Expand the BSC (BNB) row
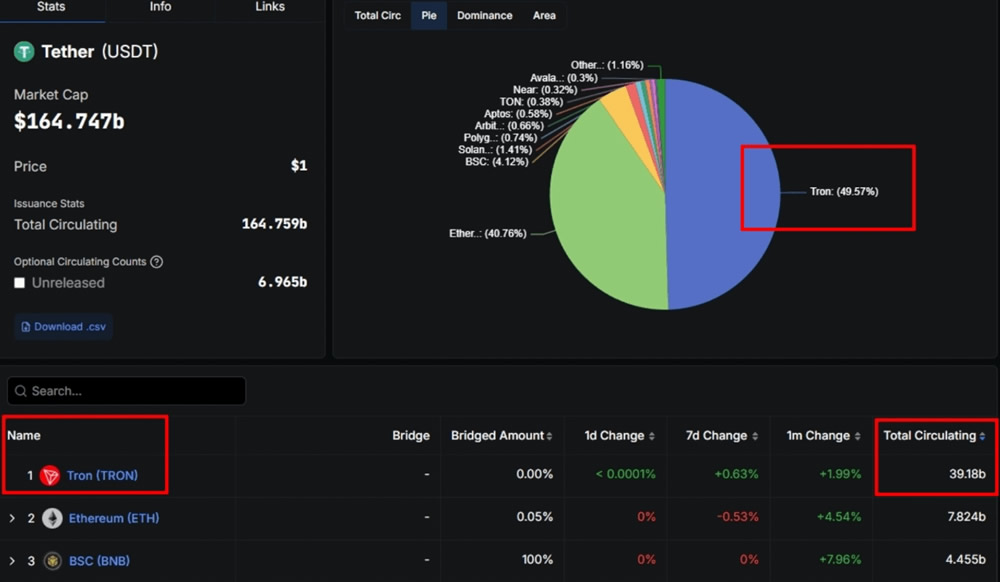The height and width of the screenshot is (582, 1000). [x=12, y=561]
